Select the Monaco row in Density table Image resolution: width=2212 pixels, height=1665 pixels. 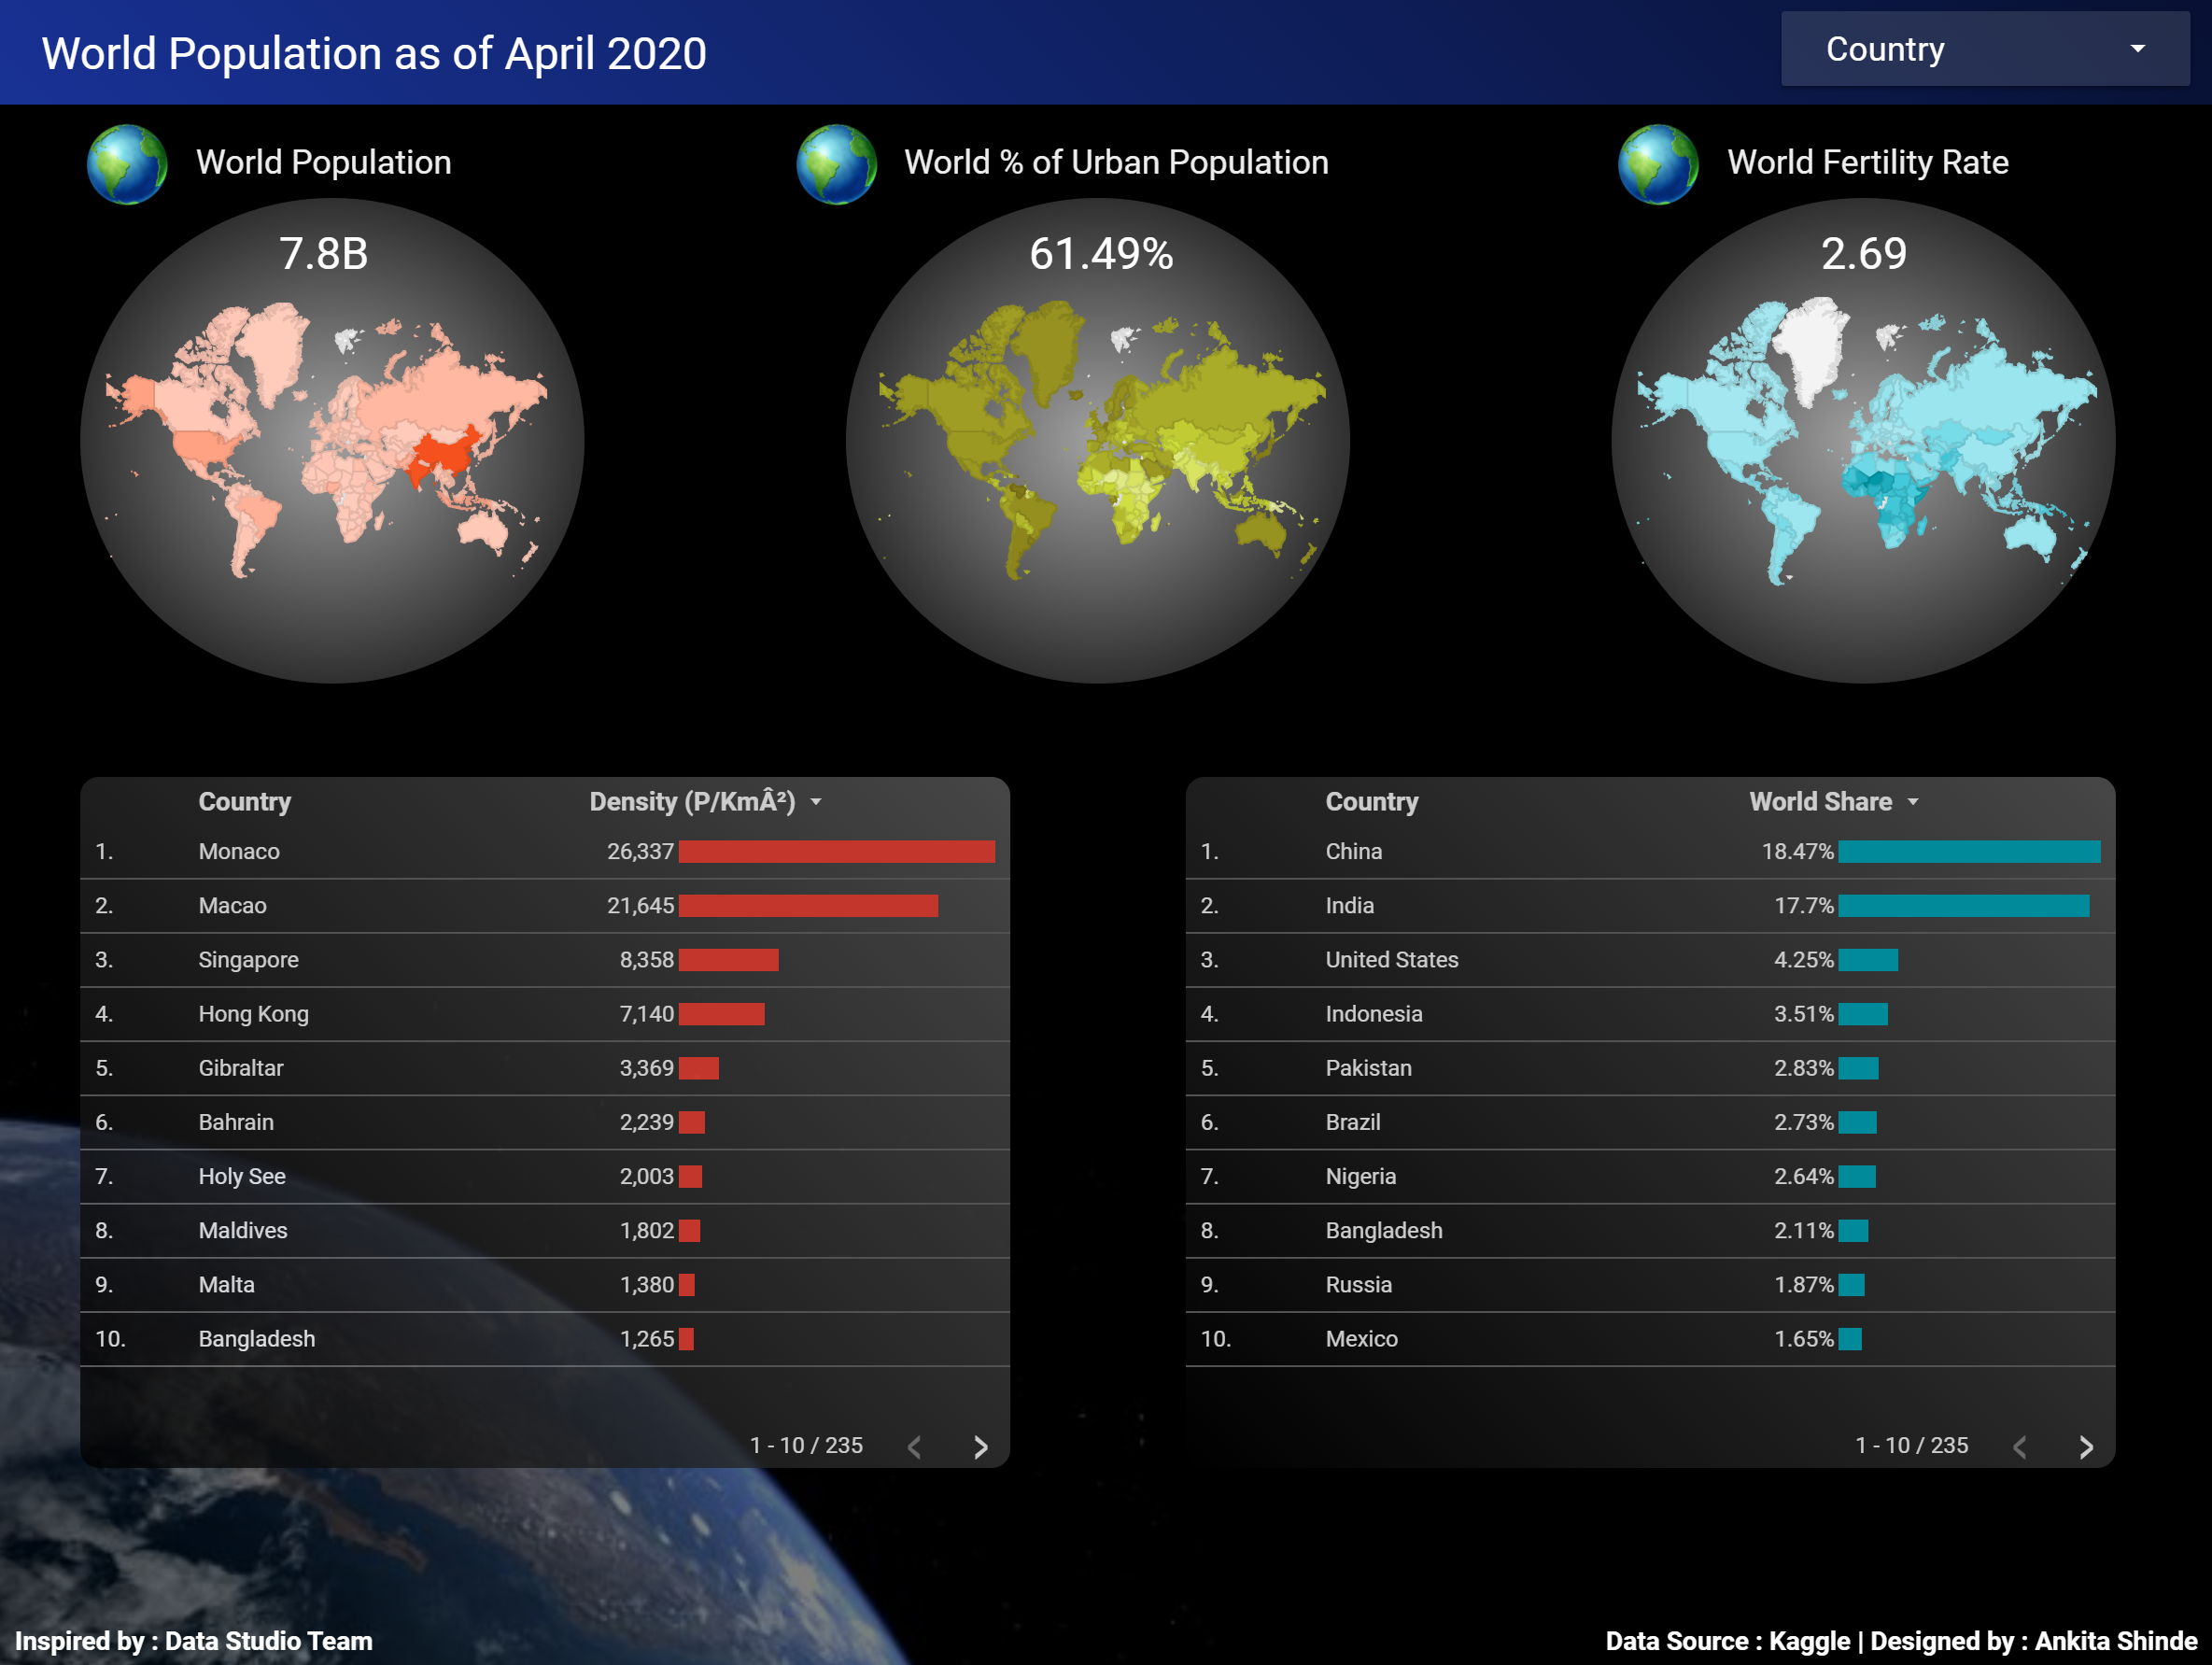tap(239, 852)
